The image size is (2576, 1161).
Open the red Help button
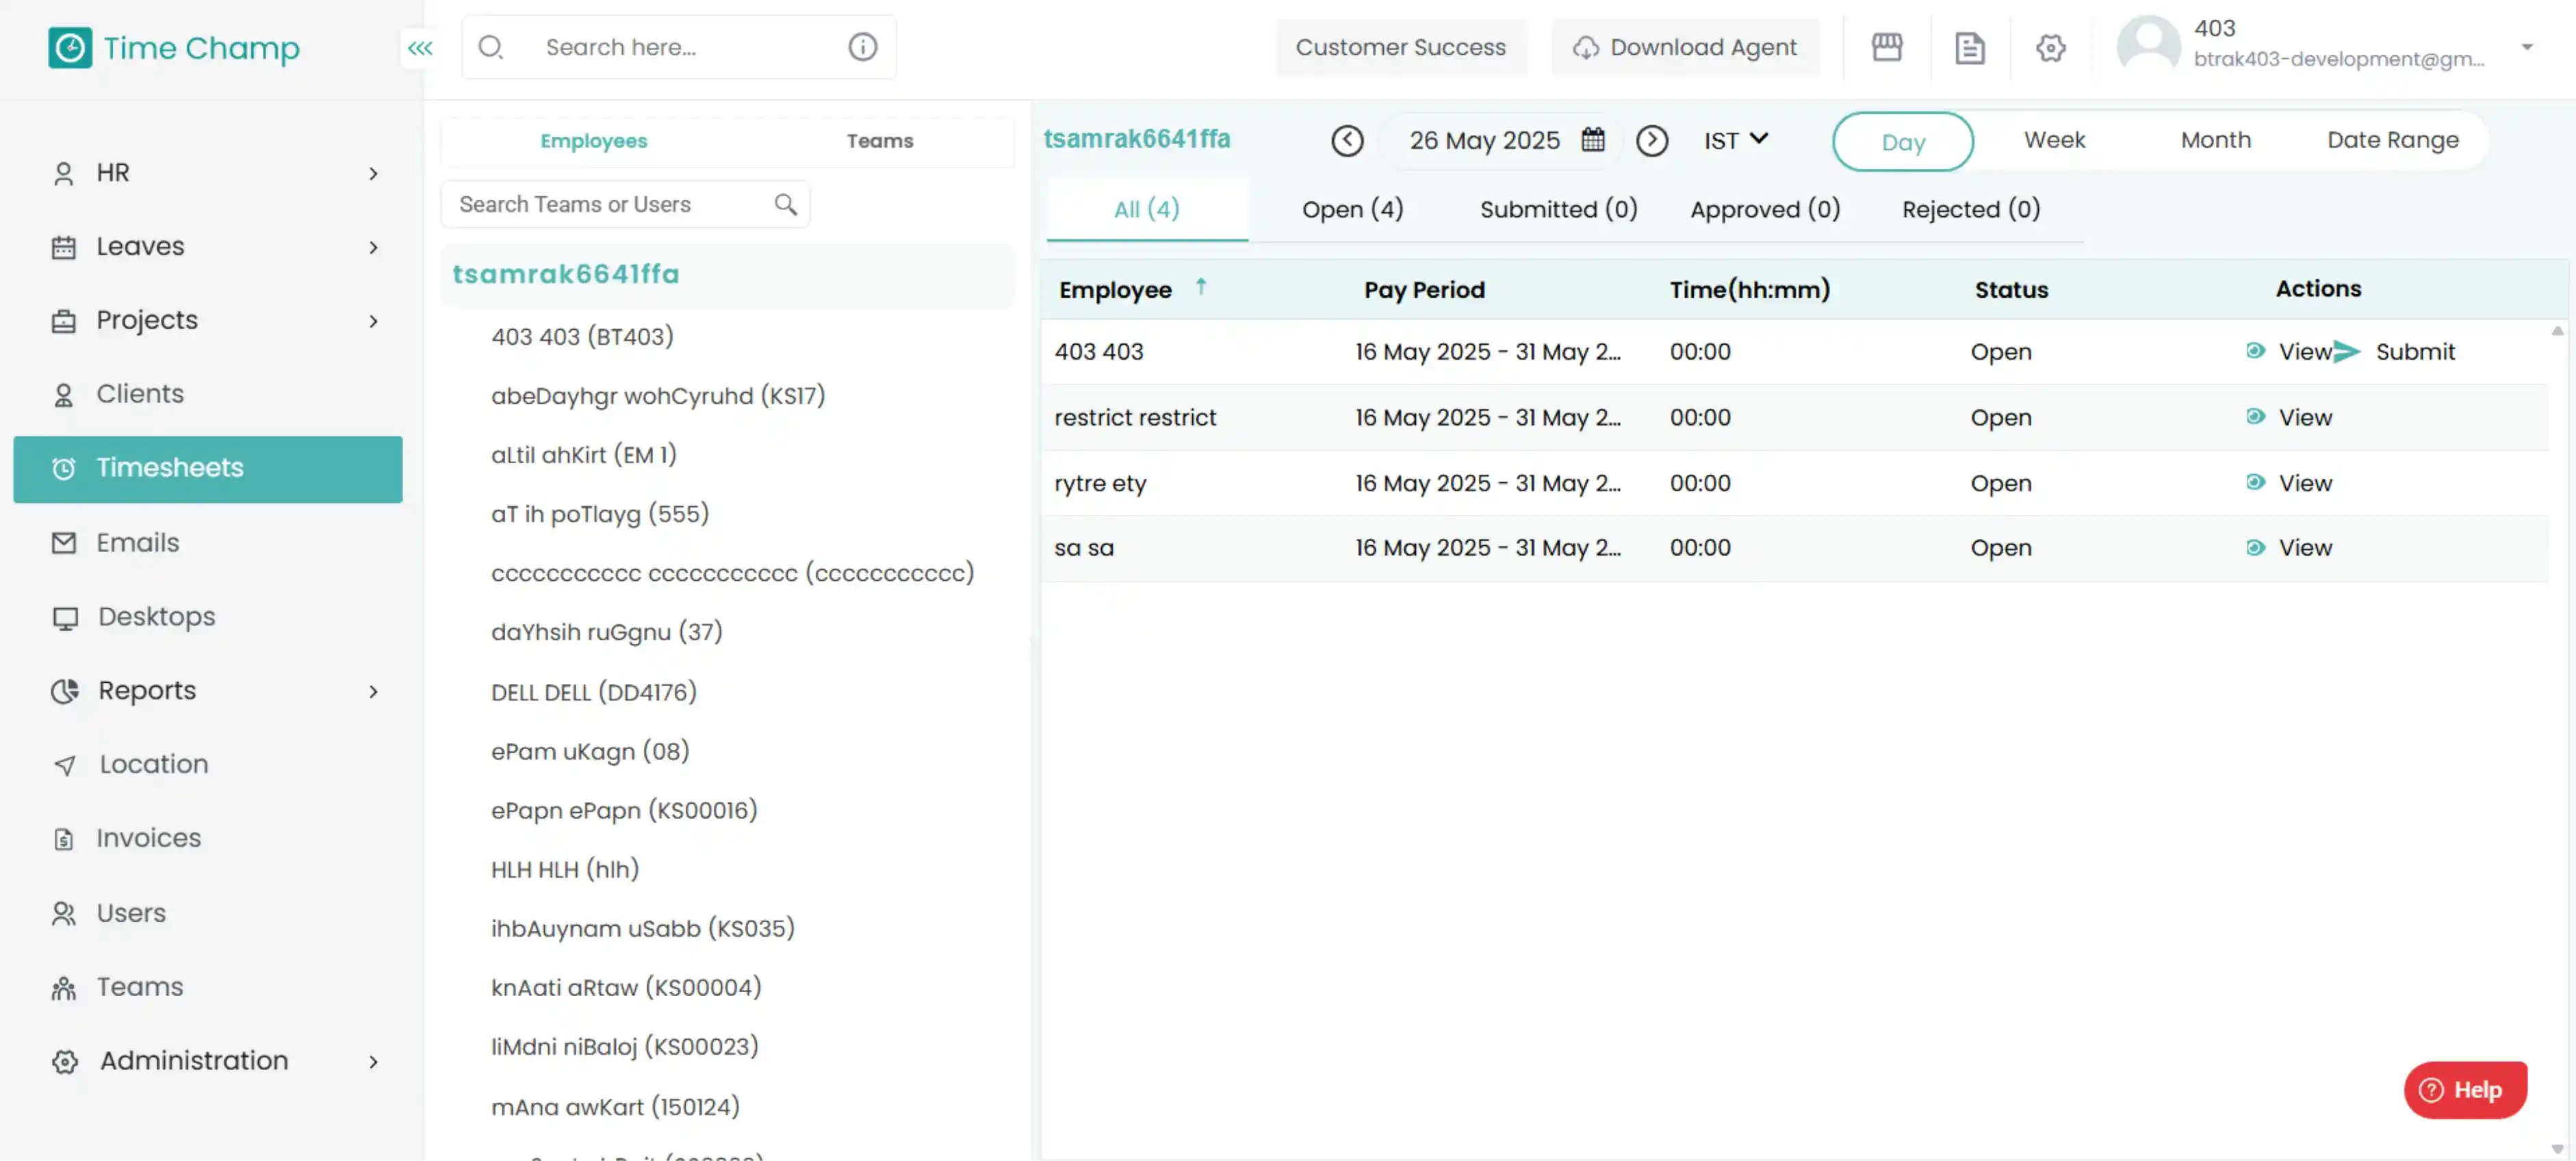coord(2465,1091)
